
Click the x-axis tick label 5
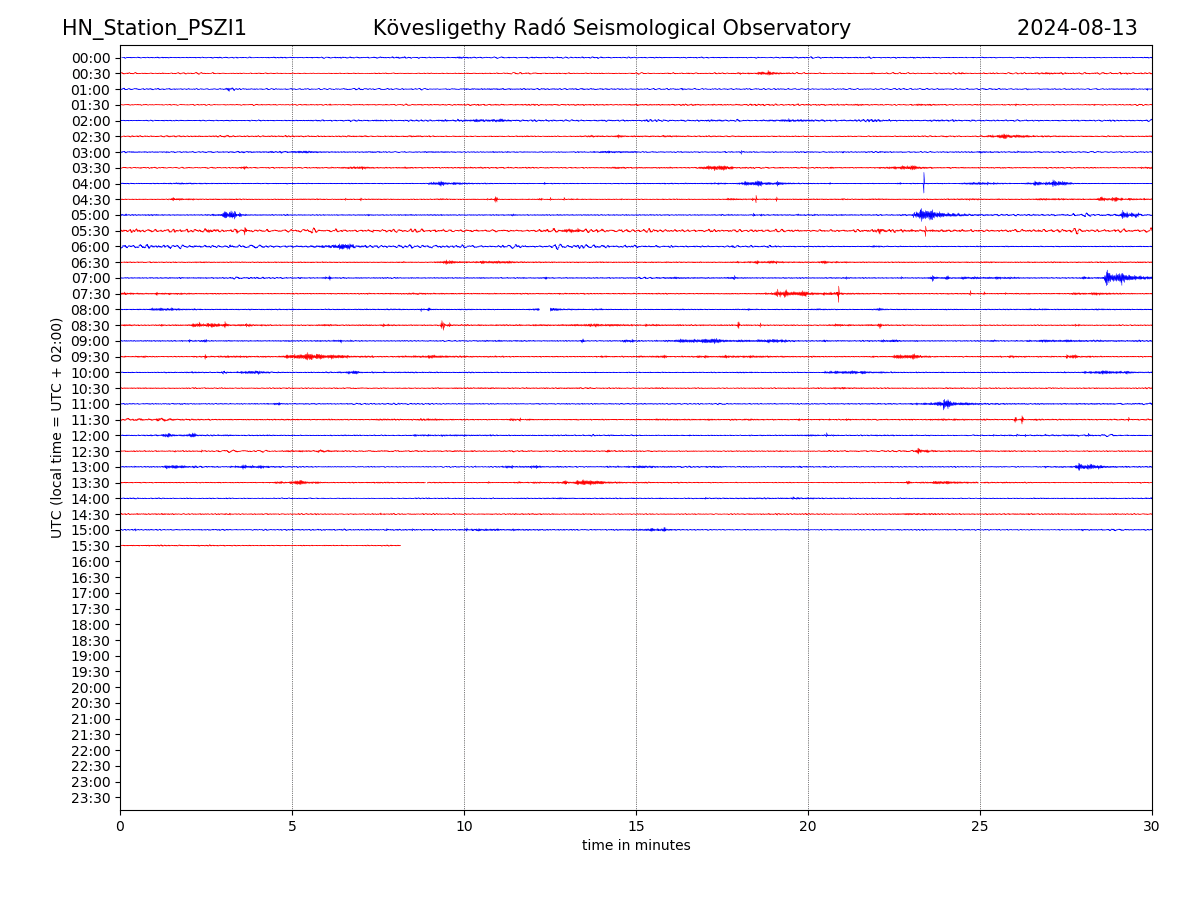pyautogui.click(x=292, y=826)
